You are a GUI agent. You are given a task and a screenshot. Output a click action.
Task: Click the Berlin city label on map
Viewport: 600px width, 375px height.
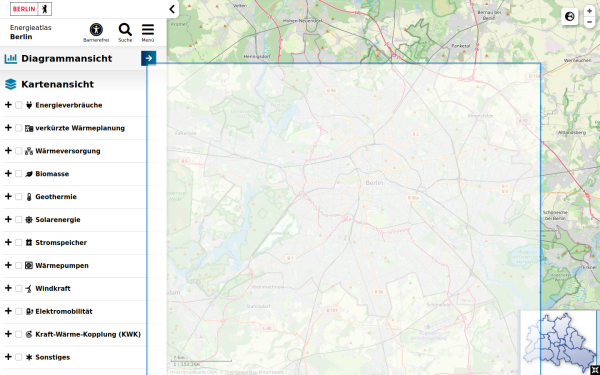coord(374,183)
